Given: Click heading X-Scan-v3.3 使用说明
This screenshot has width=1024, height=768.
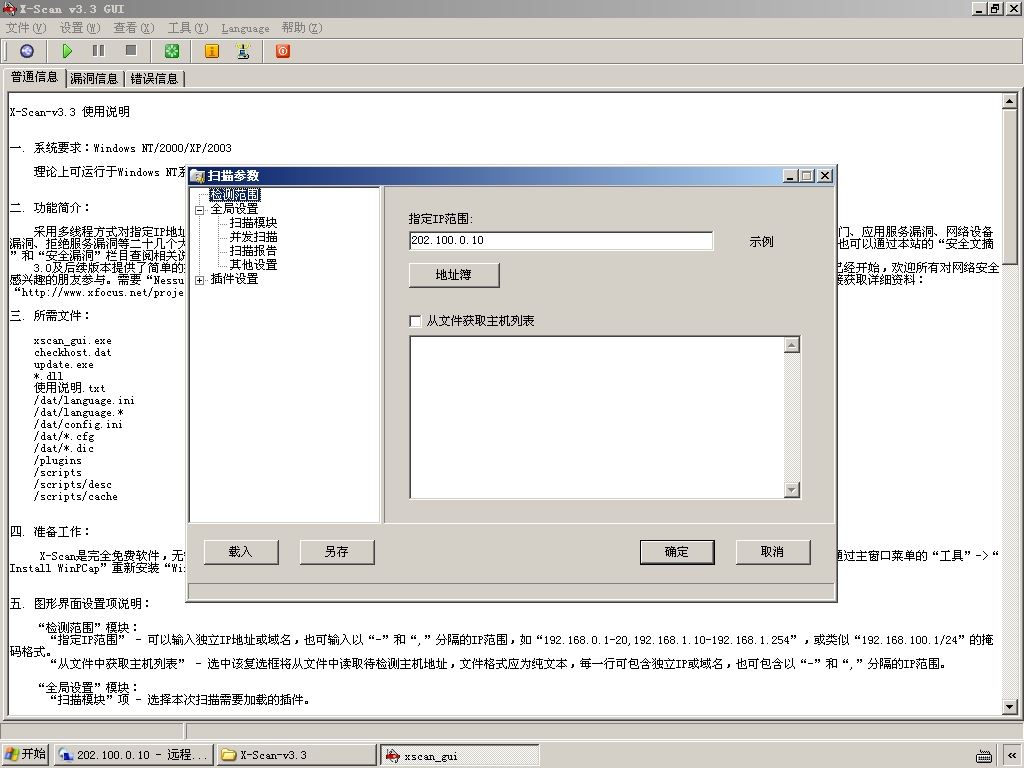Looking at the screenshot, I should click(69, 112).
